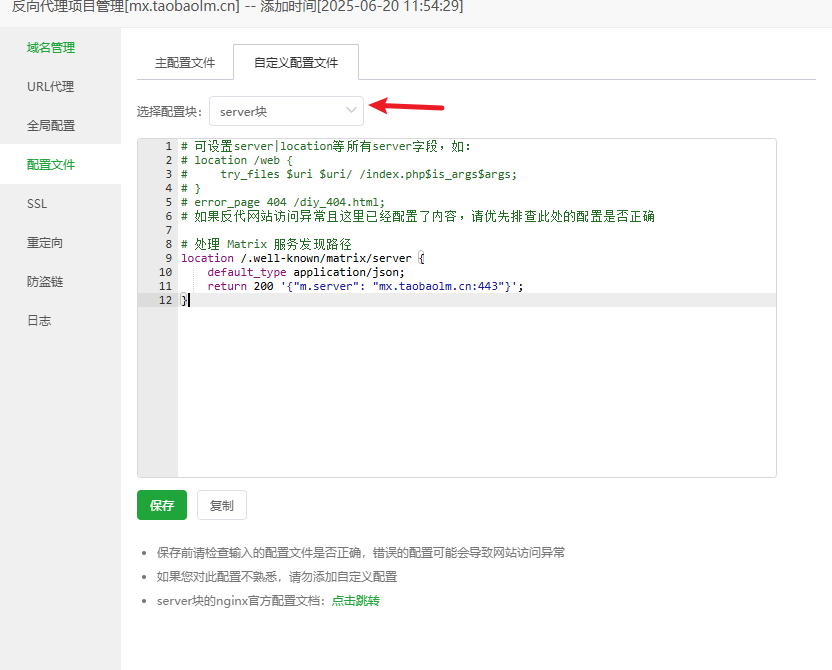Click line number 9 in gutter
This screenshot has width=832, height=670.
click(166, 258)
